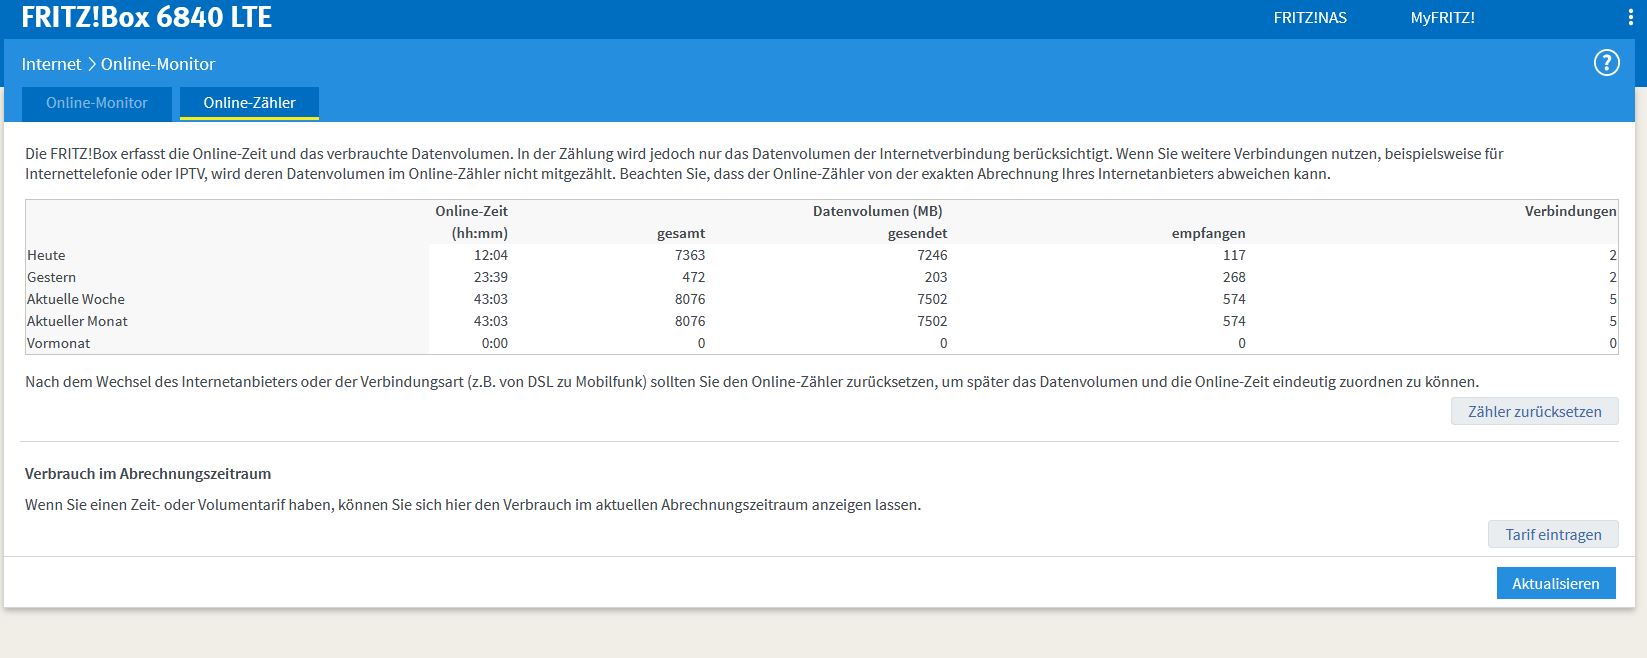
Task: Click Online-Monitor in the breadcrumb path
Action: (x=158, y=64)
